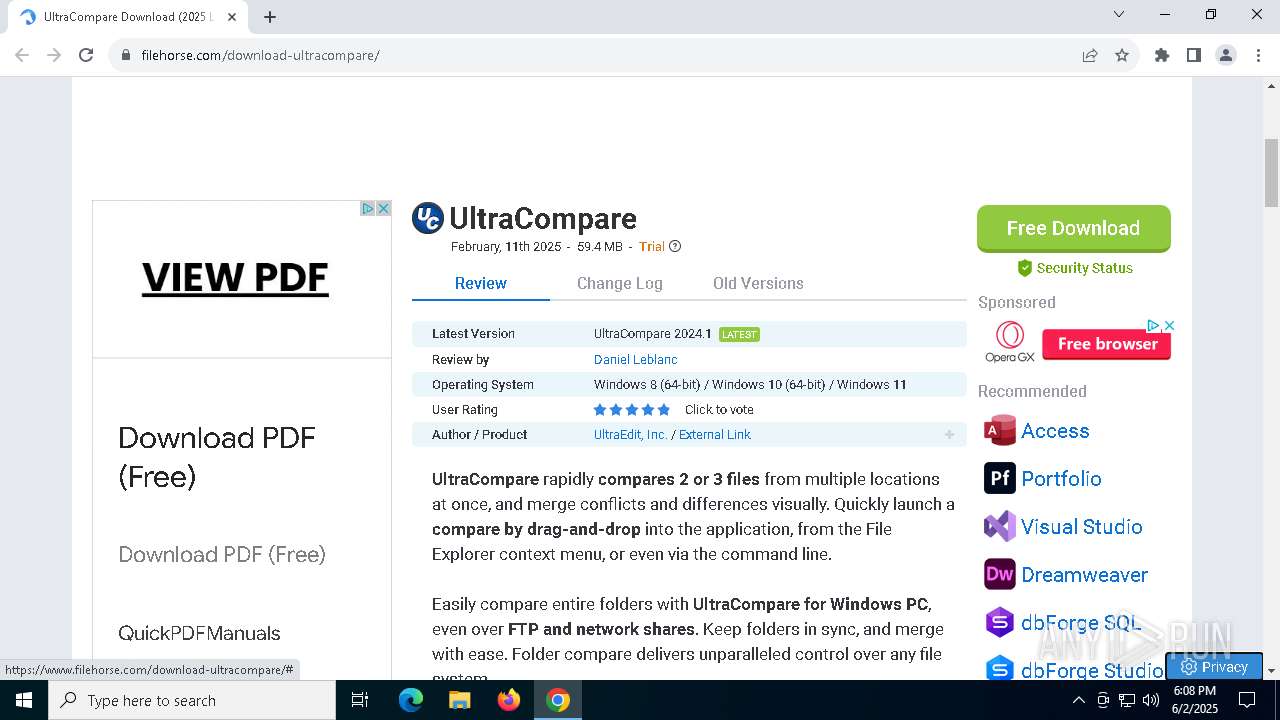Open File Explorer from the taskbar
Image resolution: width=1280 pixels, height=720 pixels.
click(x=460, y=700)
